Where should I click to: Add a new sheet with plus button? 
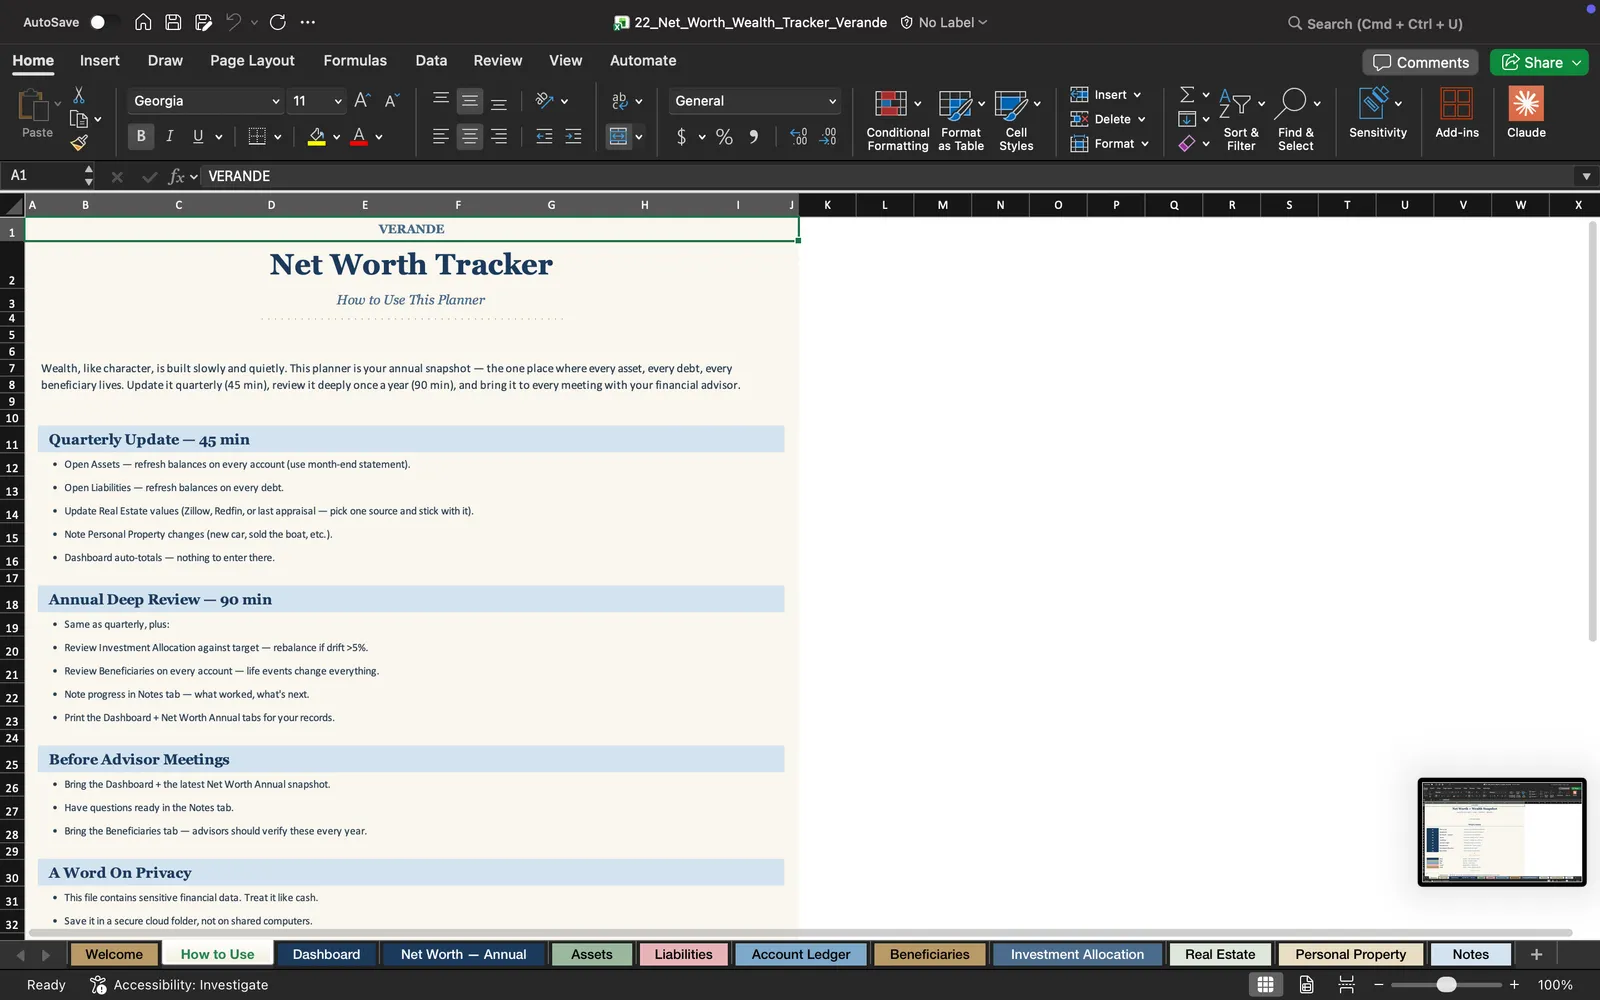click(1536, 954)
